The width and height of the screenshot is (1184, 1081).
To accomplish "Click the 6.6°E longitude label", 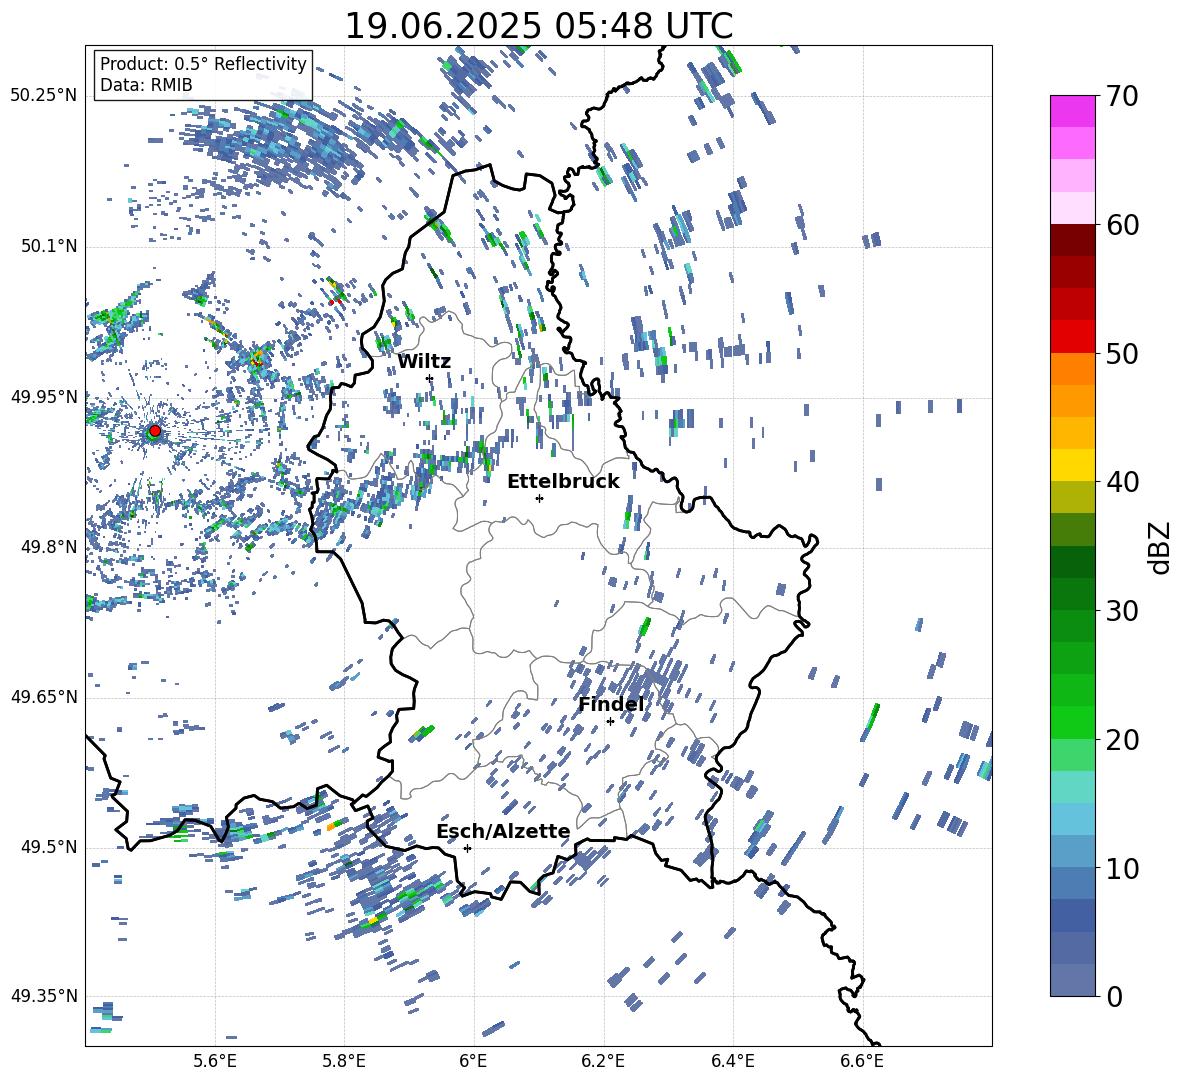I will click(x=862, y=1061).
